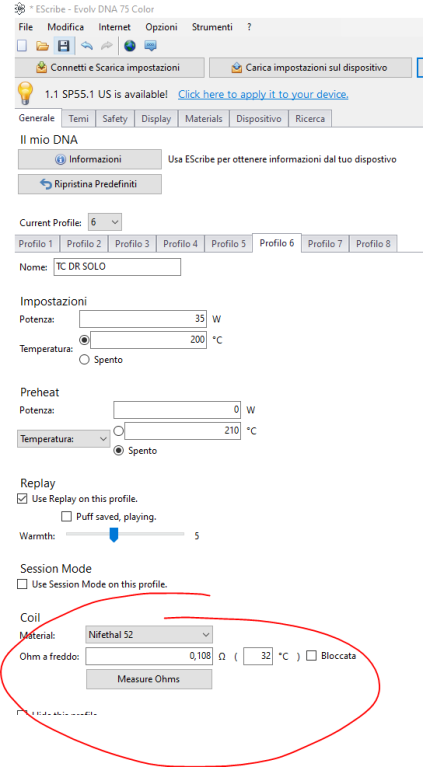423x767 pixels.
Task: Click the Nome text field
Action: tap(117, 267)
